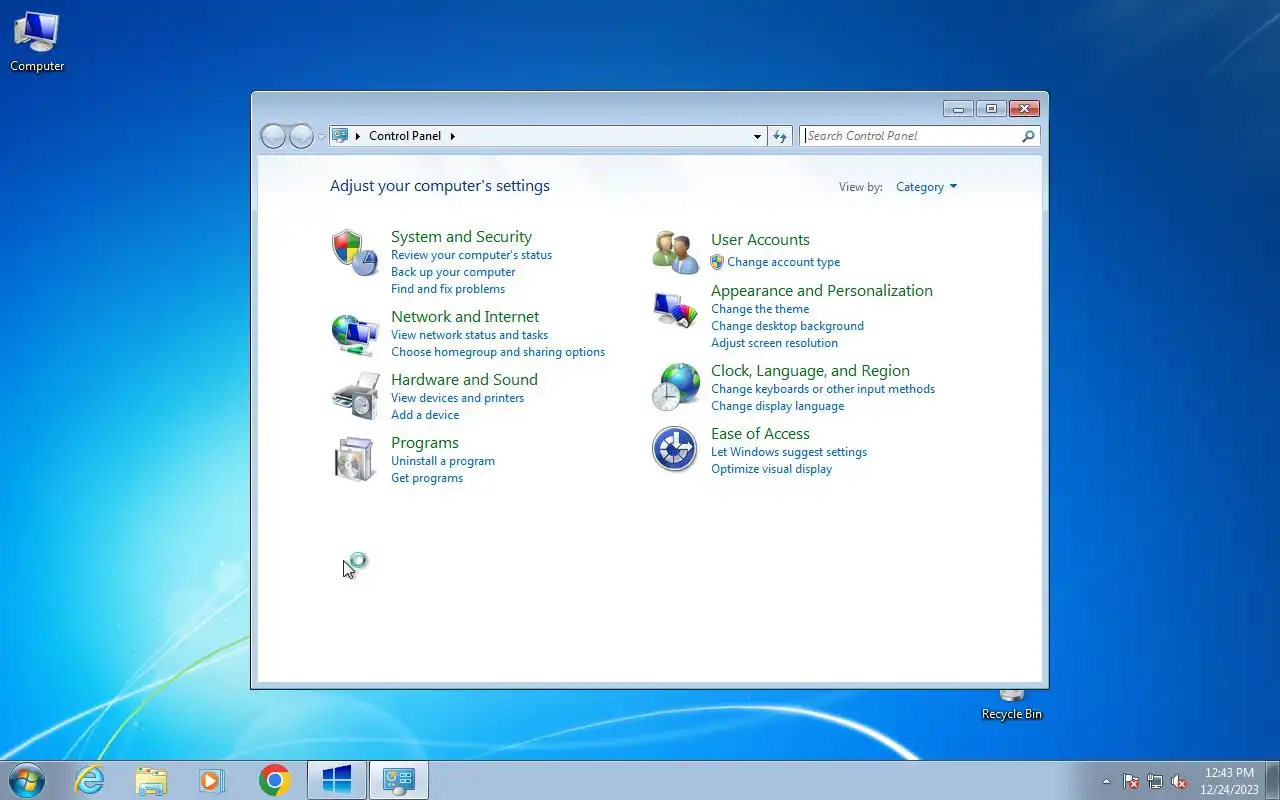This screenshot has width=1280, height=800.
Task: Open the User Accounts people icon
Action: point(675,252)
